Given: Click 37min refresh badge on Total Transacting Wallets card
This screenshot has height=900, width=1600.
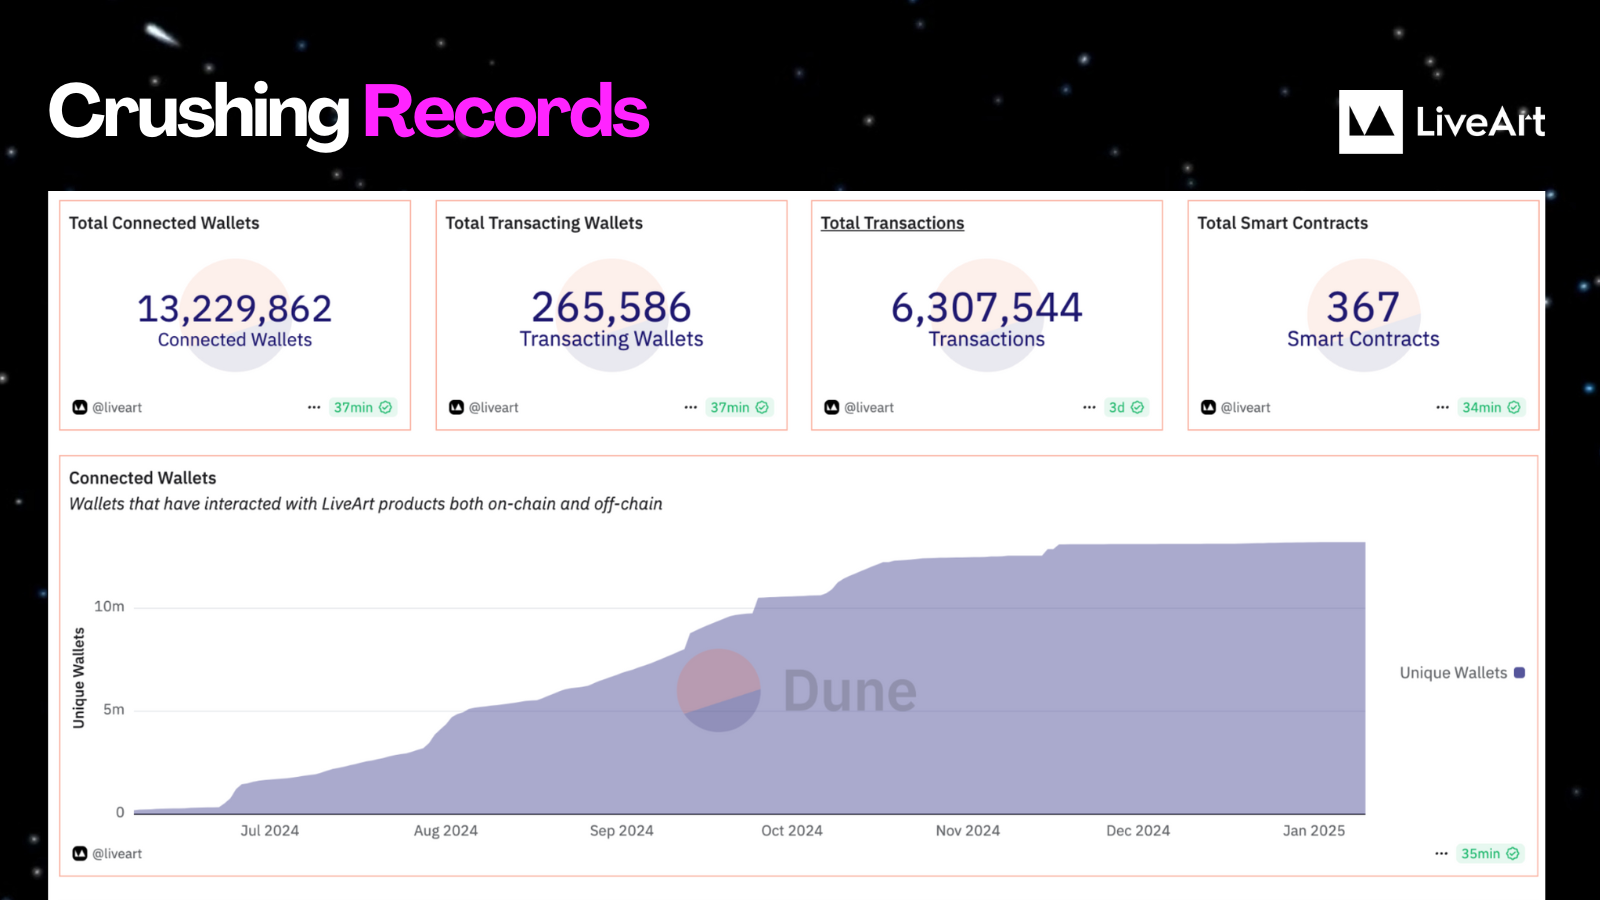Looking at the screenshot, I should [x=739, y=407].
